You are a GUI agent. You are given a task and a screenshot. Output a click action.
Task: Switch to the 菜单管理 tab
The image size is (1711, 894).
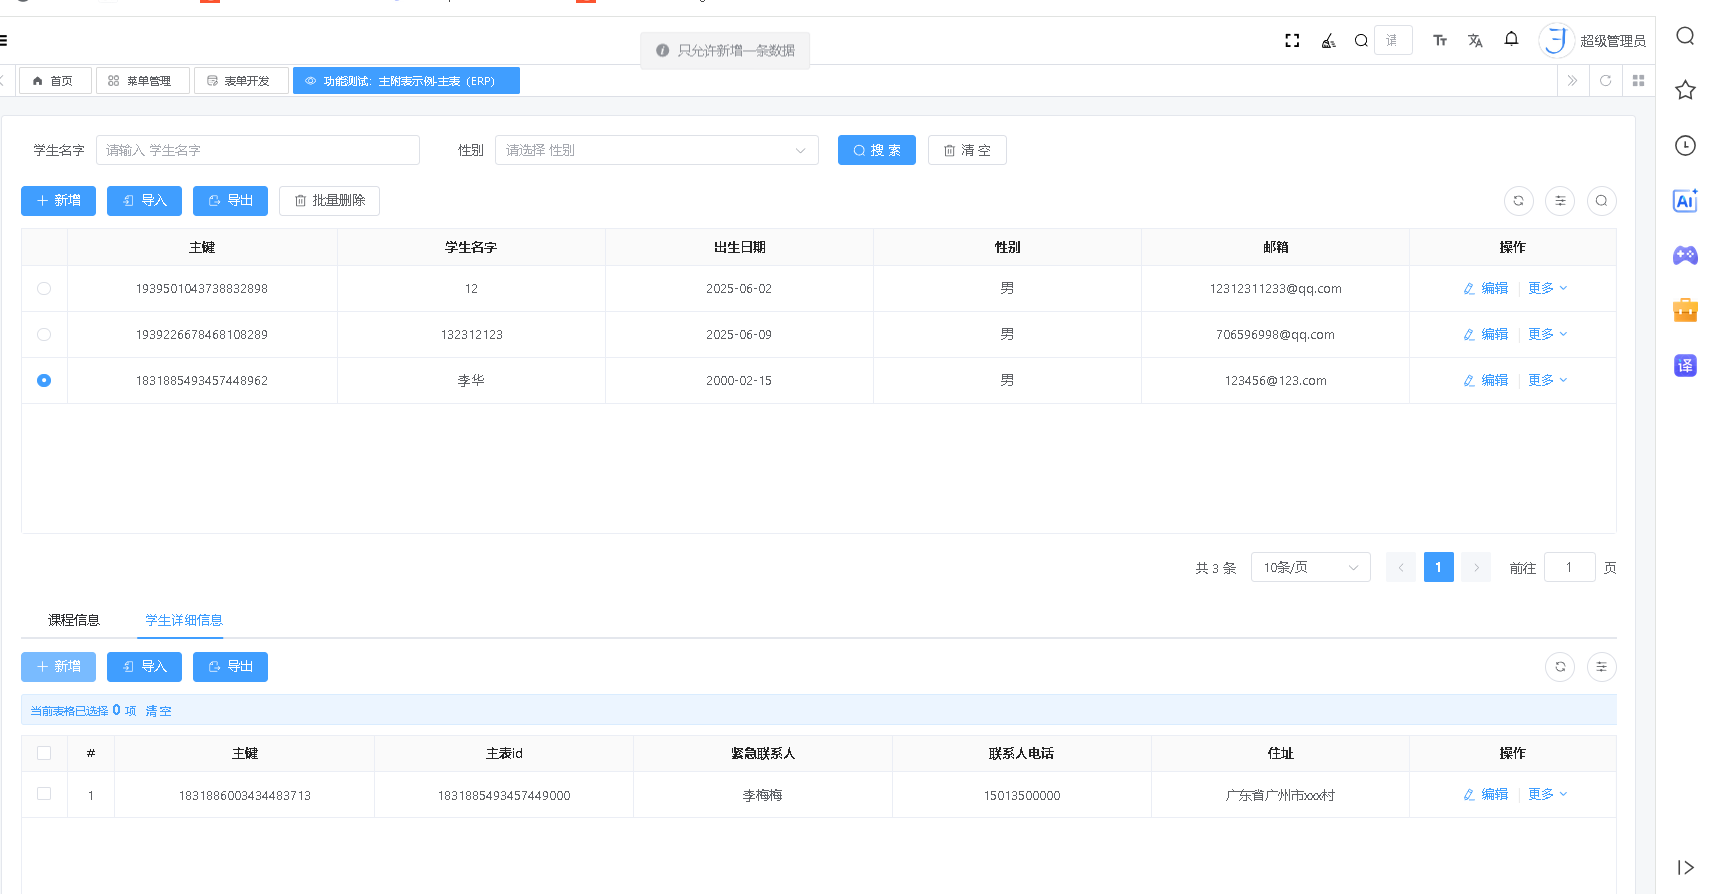tap(142, 81)
